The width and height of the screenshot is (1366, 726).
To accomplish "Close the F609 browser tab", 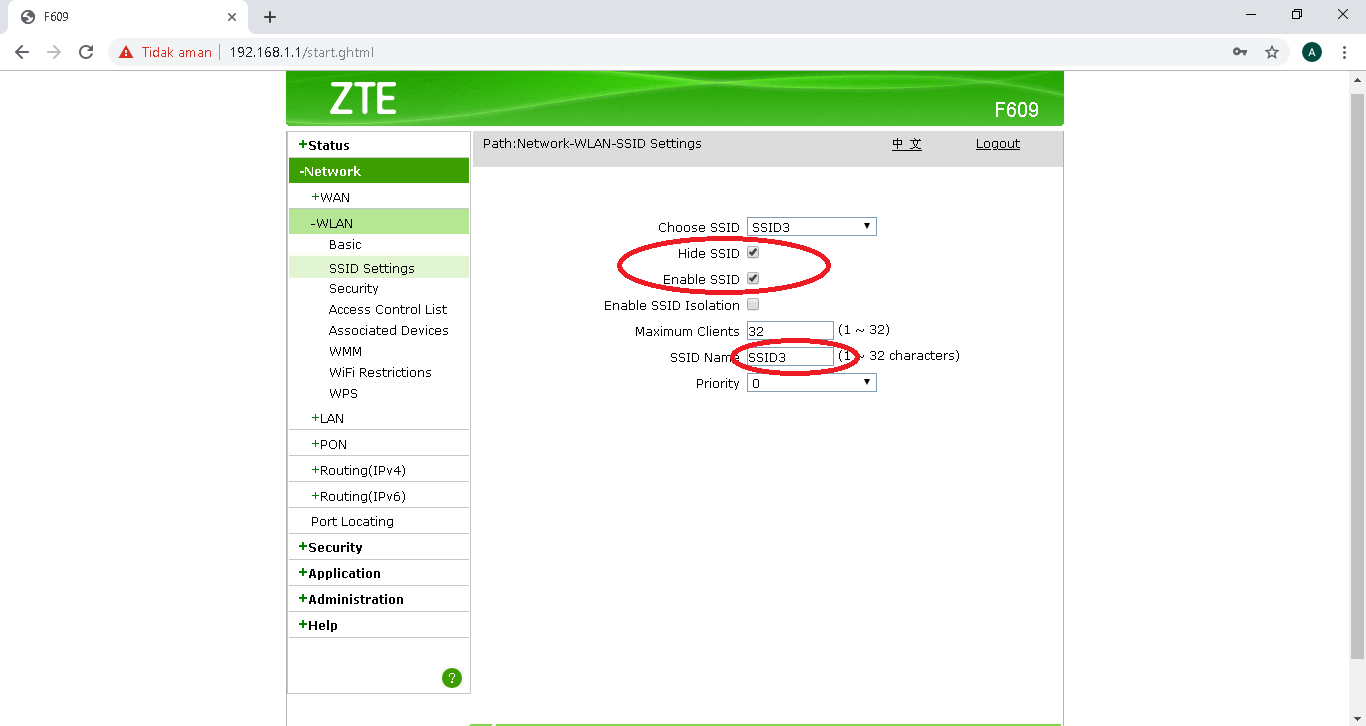I will (231, 17).
